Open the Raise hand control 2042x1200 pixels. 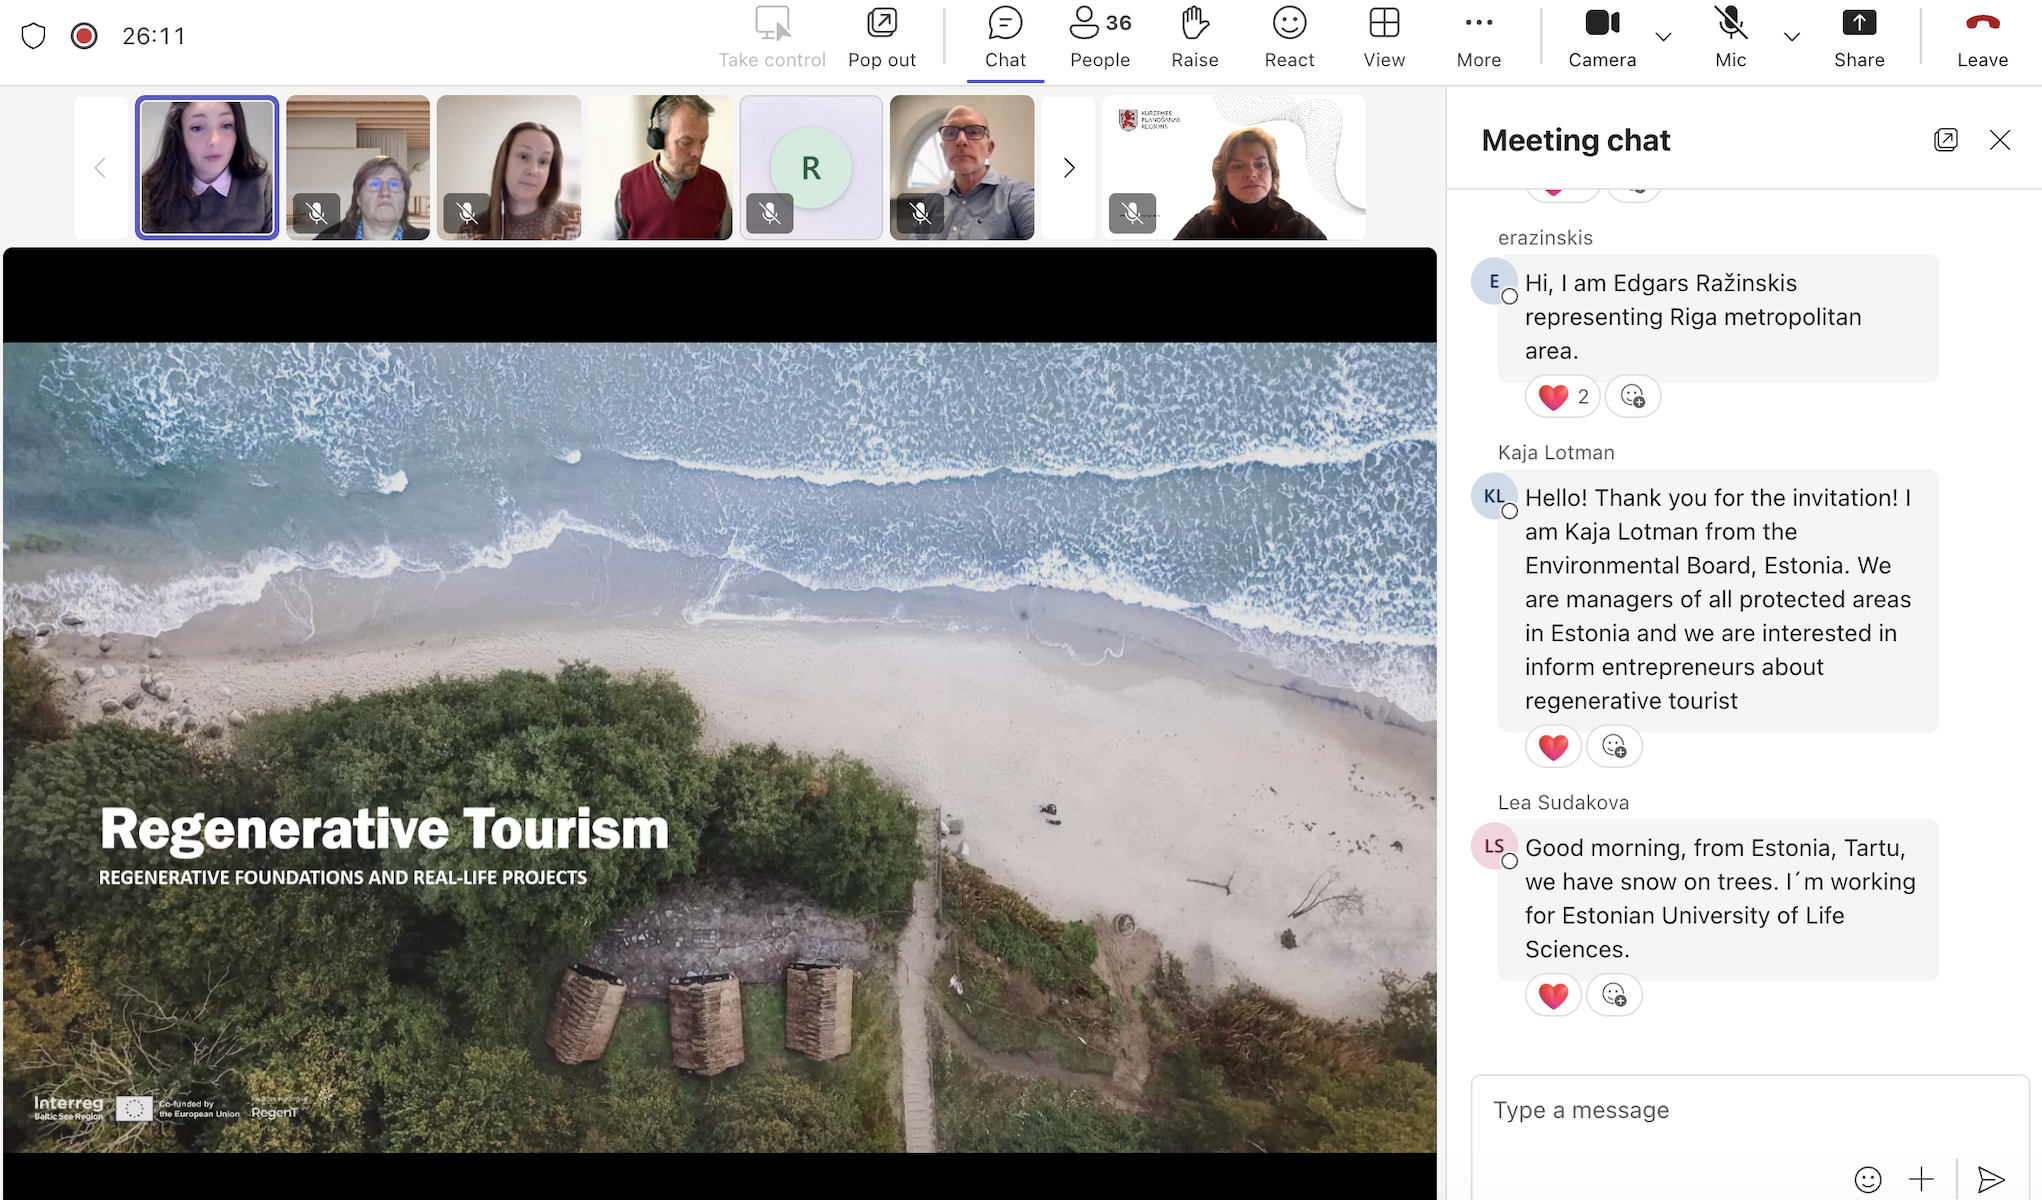1194,37
